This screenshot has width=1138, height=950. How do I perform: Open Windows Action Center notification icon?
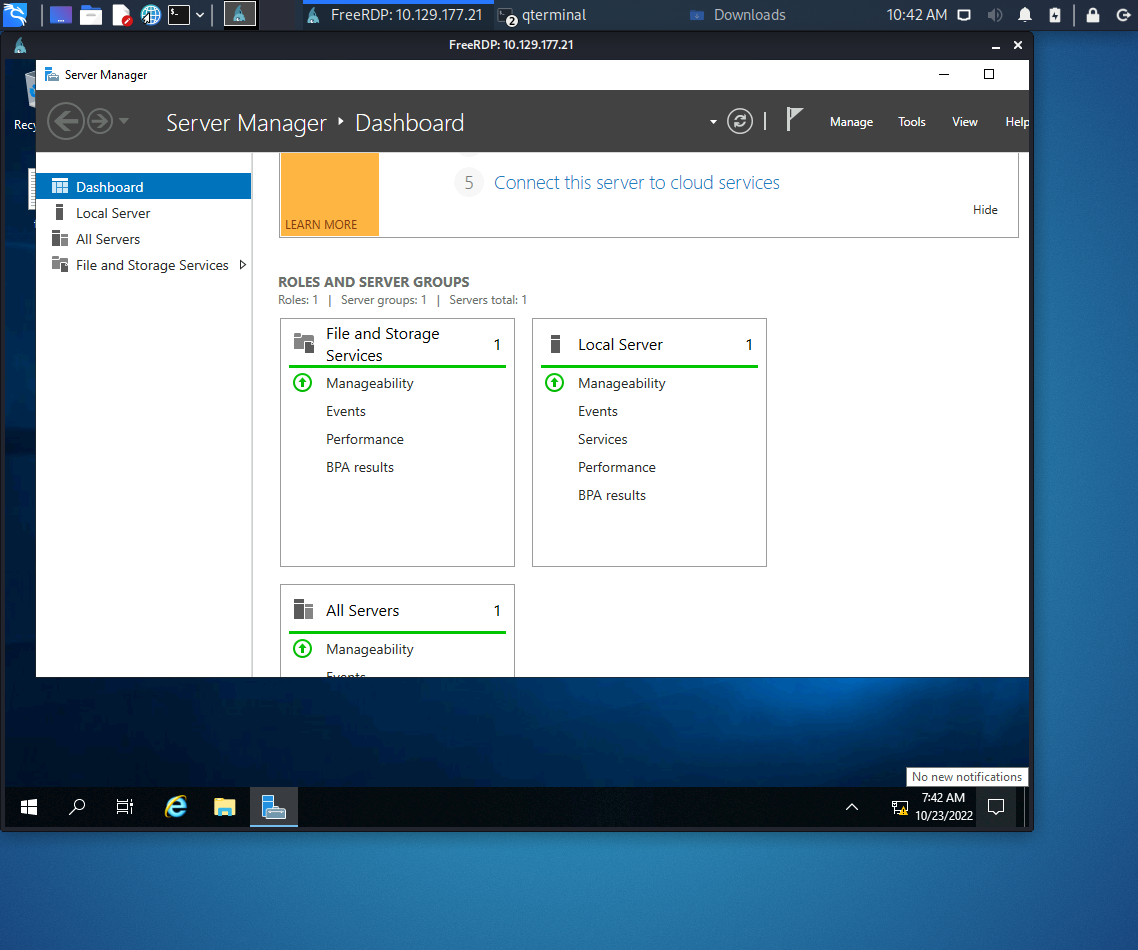click(x=996, y=806)
